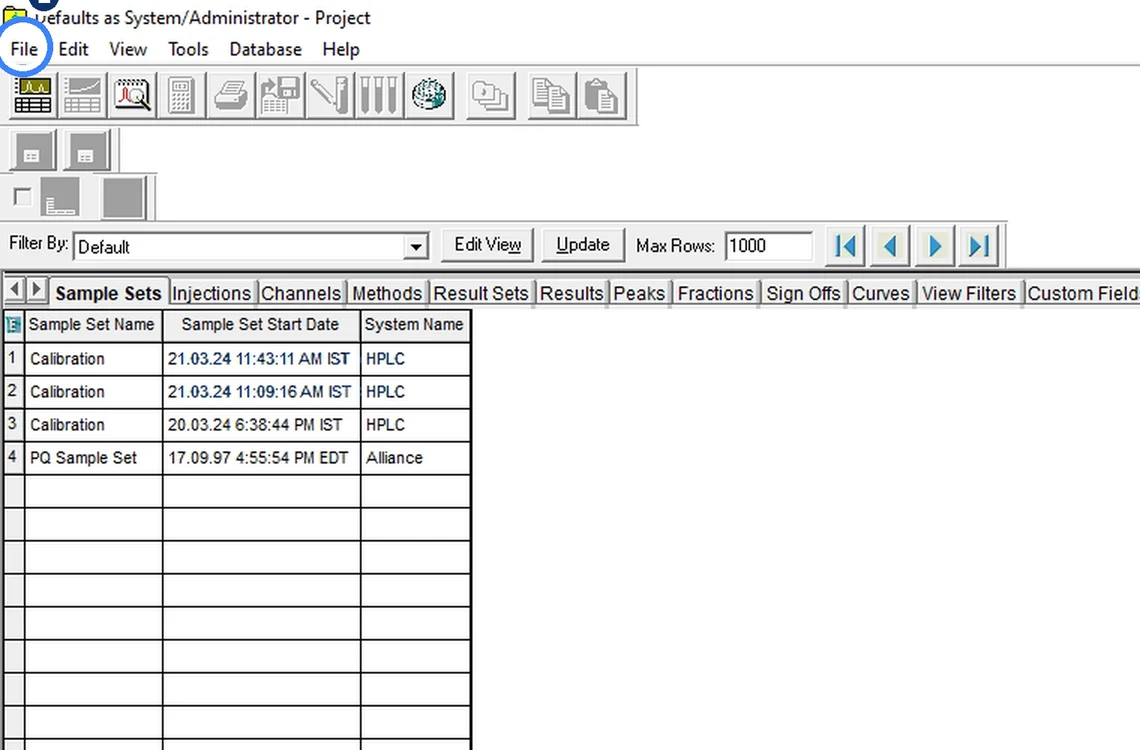The image size is (1140, 750).
Task: Click the Paste clipboard toolbar icon
Action: [601, 95]
